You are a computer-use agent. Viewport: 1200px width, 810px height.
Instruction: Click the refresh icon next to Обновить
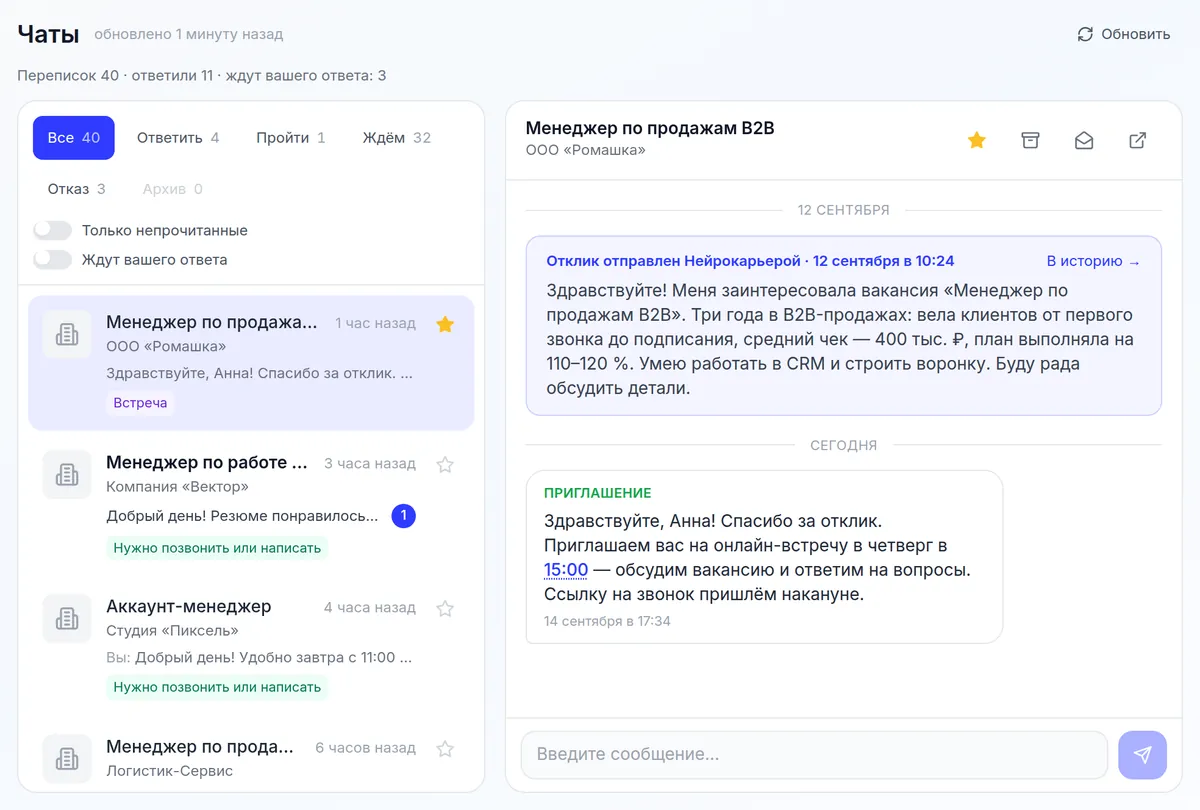(x=1085, y=34)
